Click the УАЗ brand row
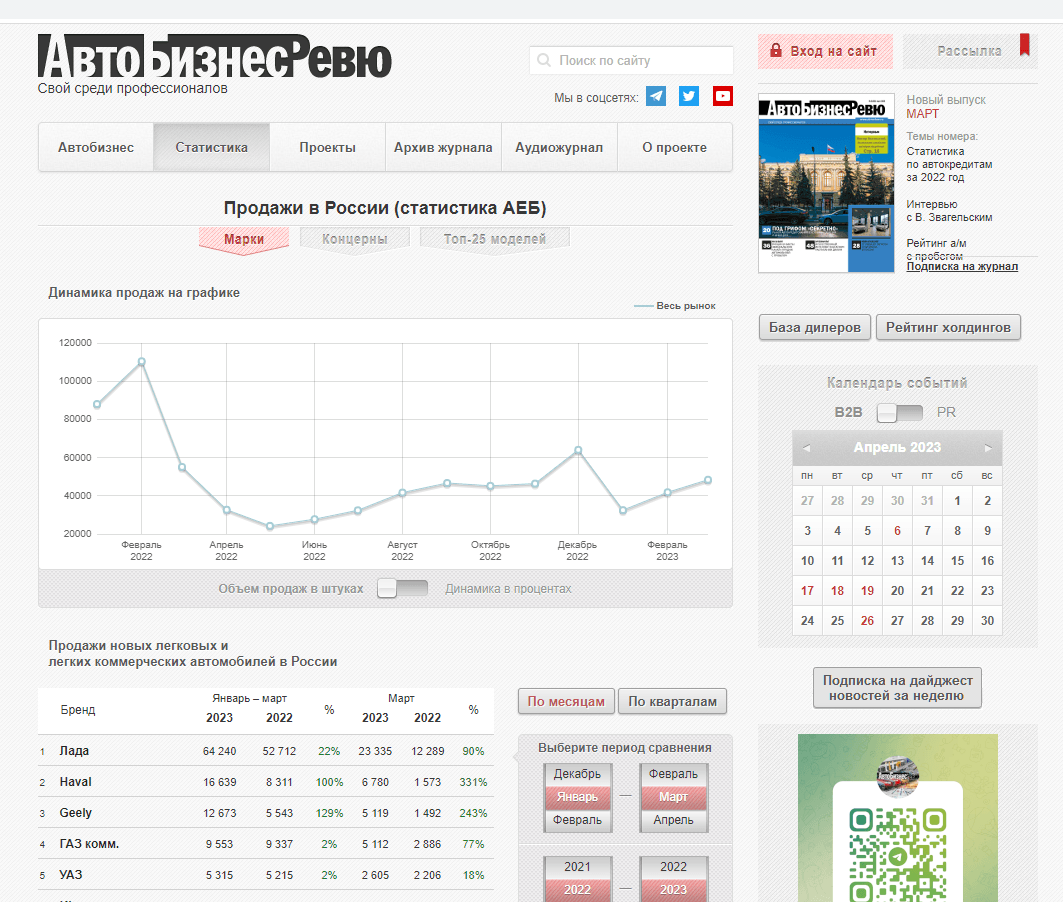 pos(266,875)
